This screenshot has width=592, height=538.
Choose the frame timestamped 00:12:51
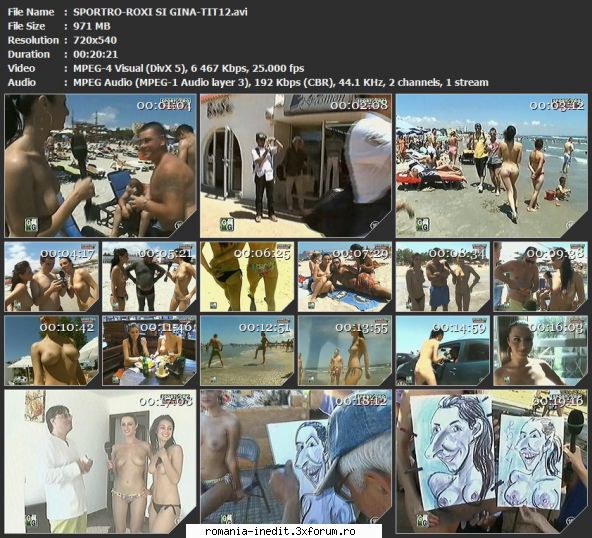coord(247,351)
